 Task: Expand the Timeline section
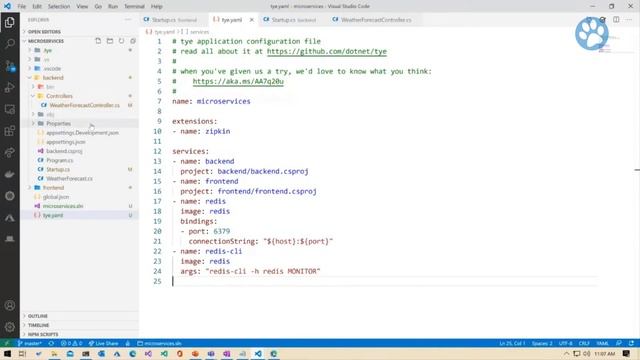pyautogui.click(x=38, y=325)
